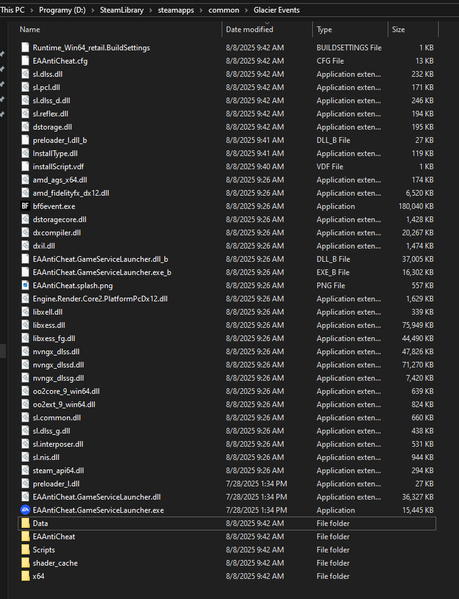Click the Data folder icon

click(x=25, y=523)
